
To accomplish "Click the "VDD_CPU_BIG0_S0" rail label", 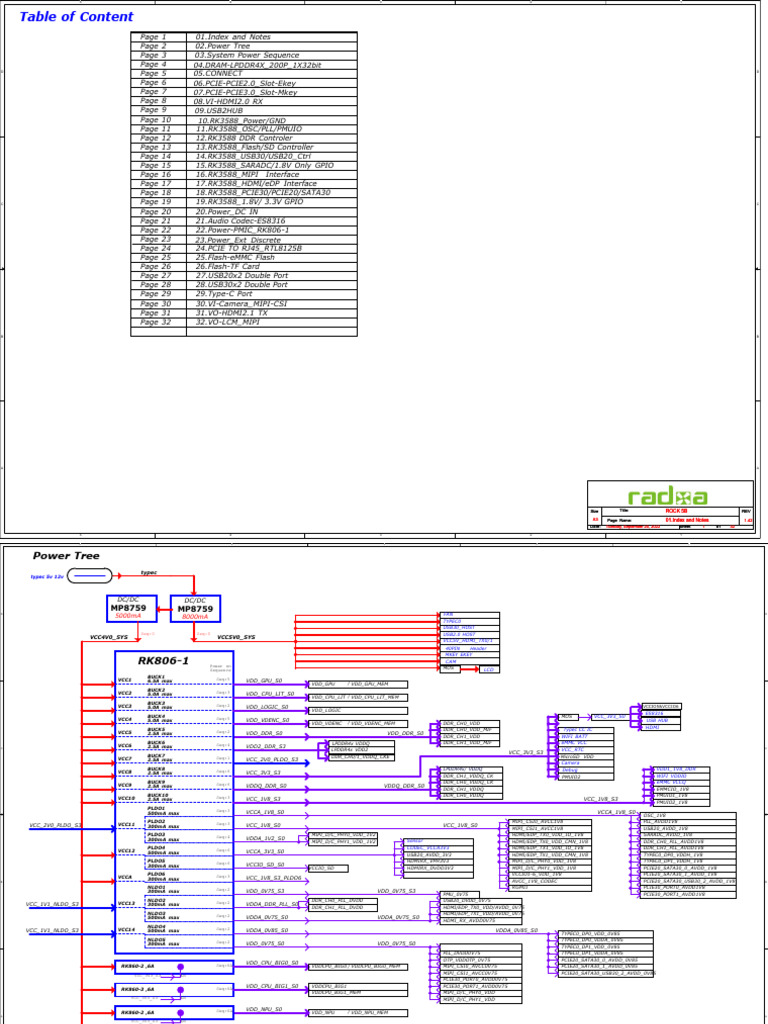I will (x=272, y=963).
